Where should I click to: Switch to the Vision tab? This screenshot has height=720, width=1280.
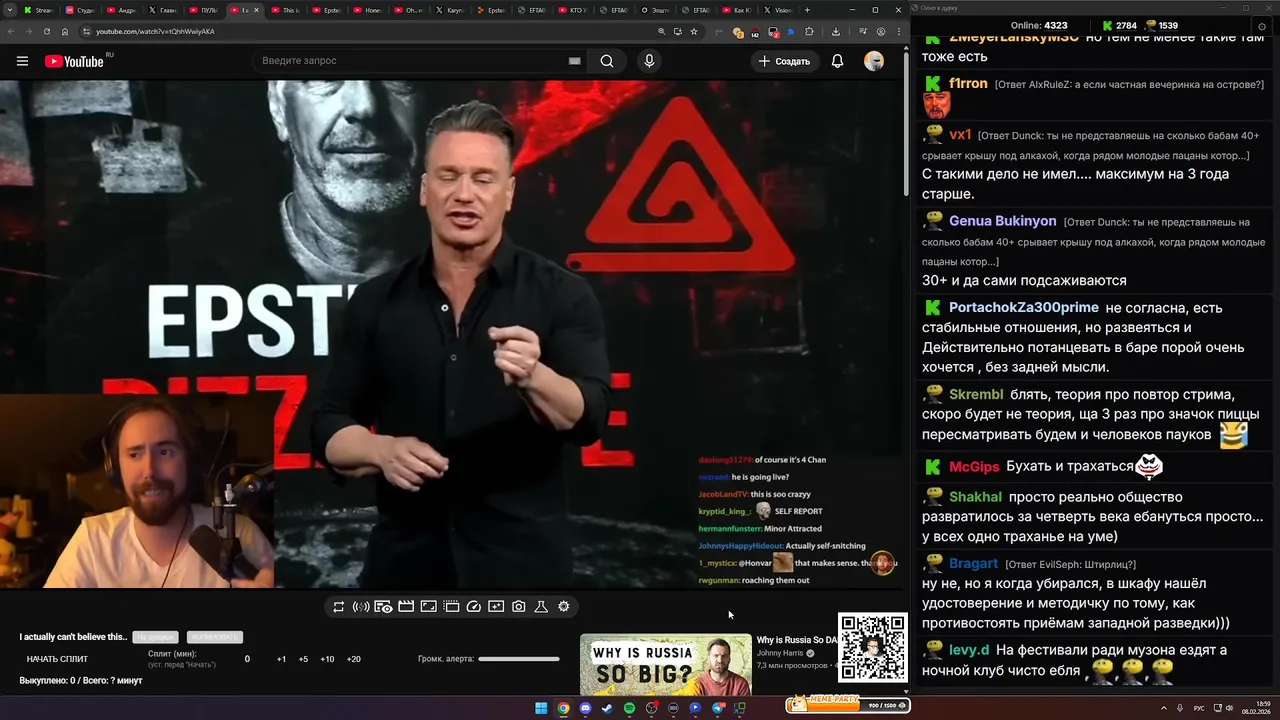pyautogui.click(x=777, y=10)
